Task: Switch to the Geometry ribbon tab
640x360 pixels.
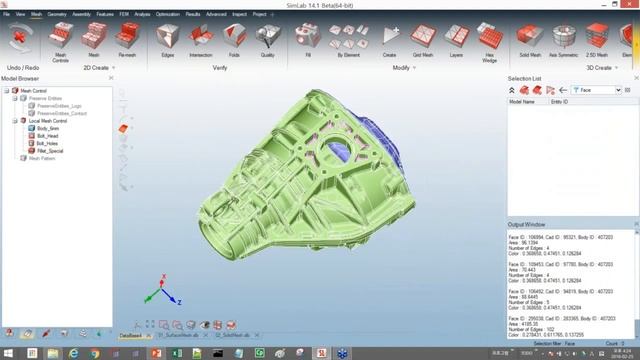Action: click(57, 14)
